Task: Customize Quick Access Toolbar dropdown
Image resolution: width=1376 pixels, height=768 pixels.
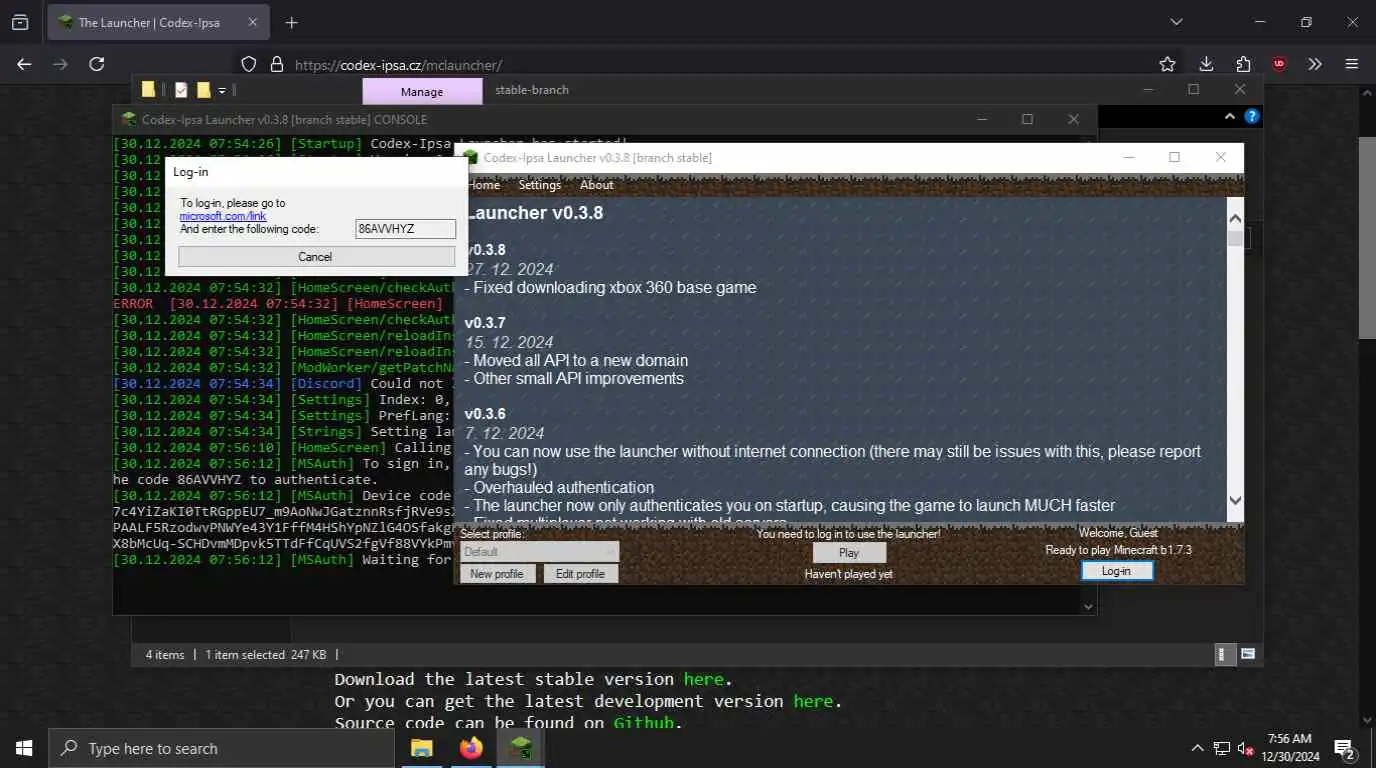Action: (222, 90)
